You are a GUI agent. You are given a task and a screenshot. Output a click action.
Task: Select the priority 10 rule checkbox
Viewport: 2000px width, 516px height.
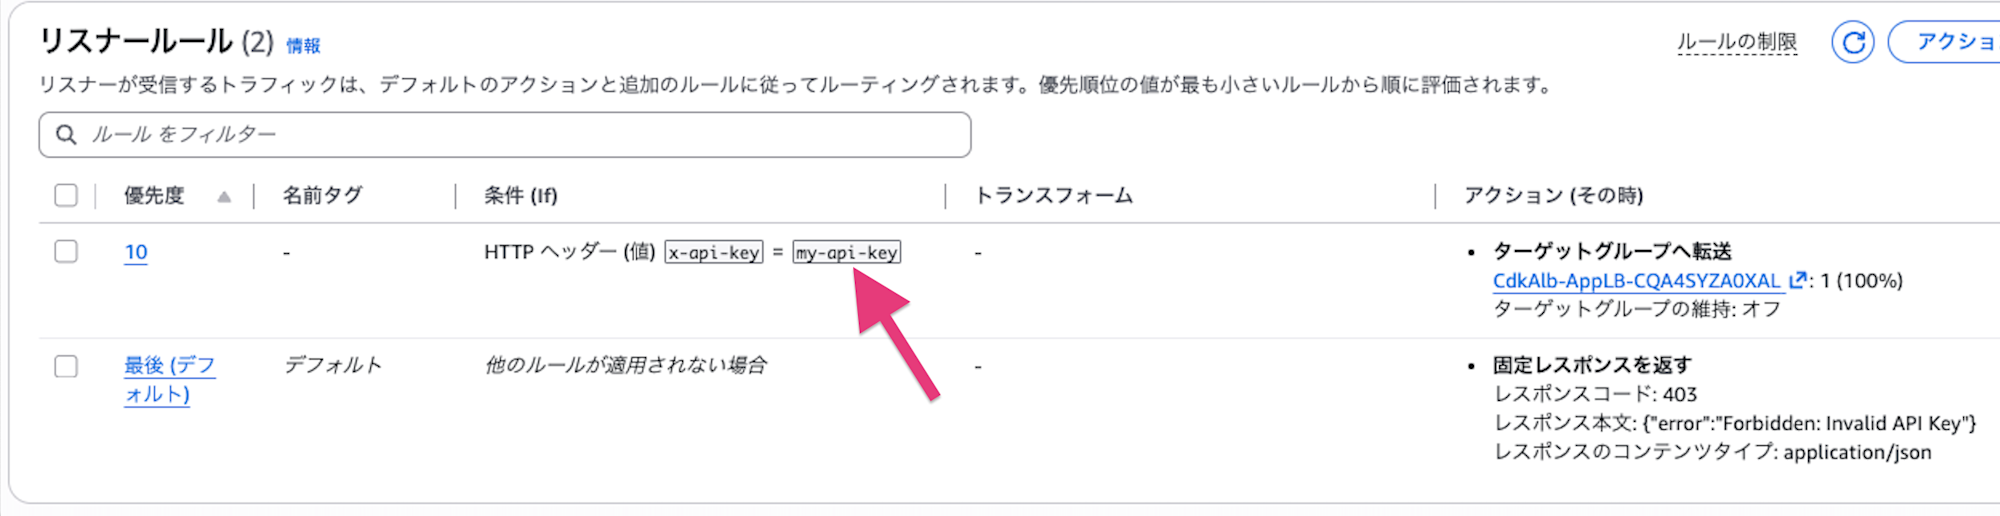pyautogui.click(x=66, y=251)
